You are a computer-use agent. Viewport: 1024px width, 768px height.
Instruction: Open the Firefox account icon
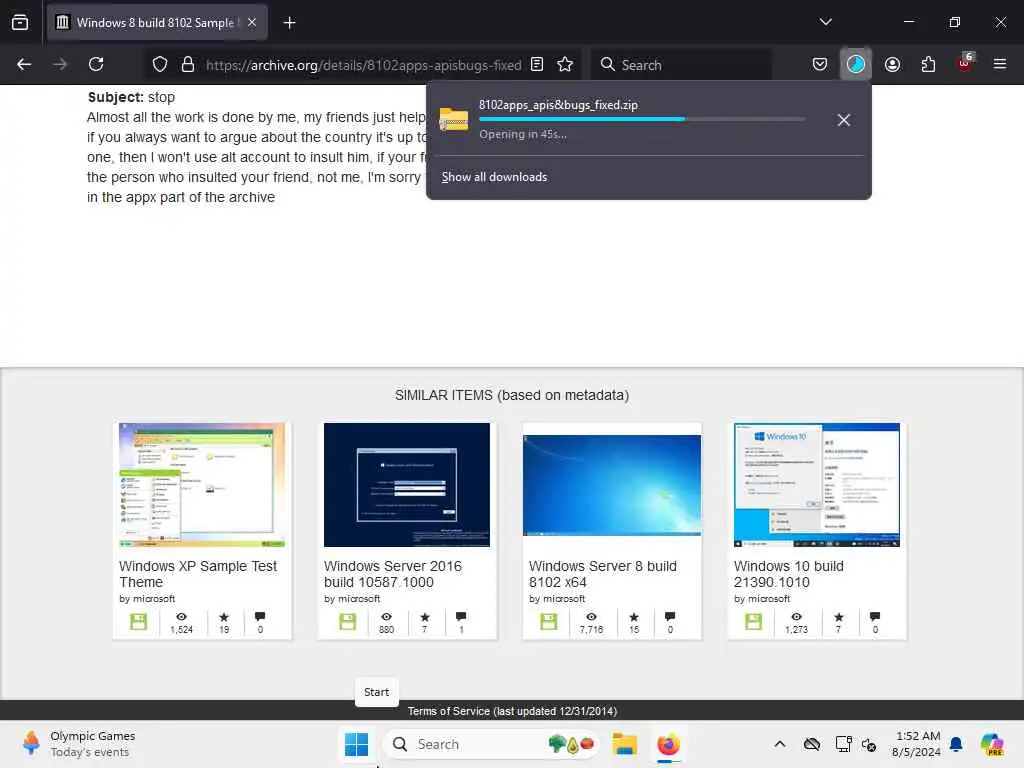point(892,64)
